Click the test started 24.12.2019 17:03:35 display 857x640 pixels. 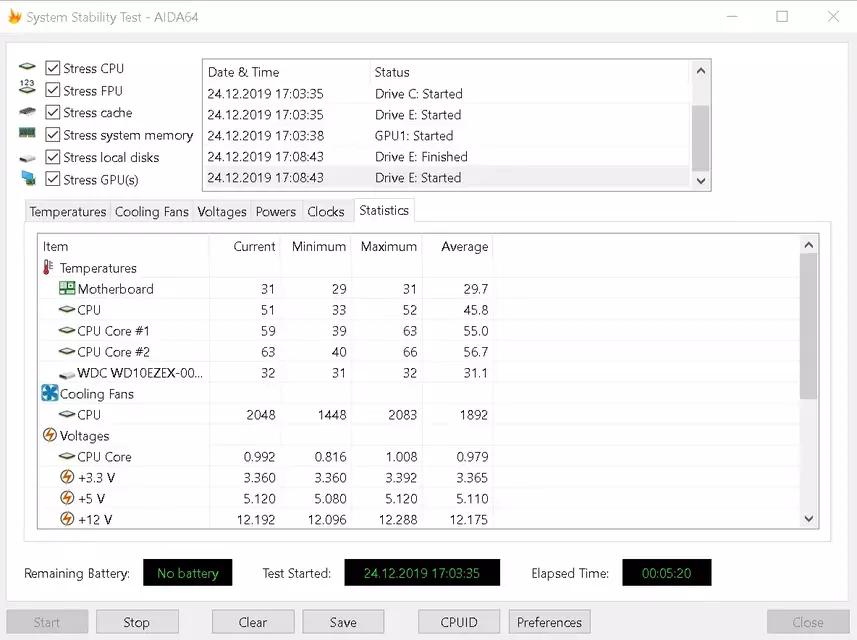pos(422,573)
